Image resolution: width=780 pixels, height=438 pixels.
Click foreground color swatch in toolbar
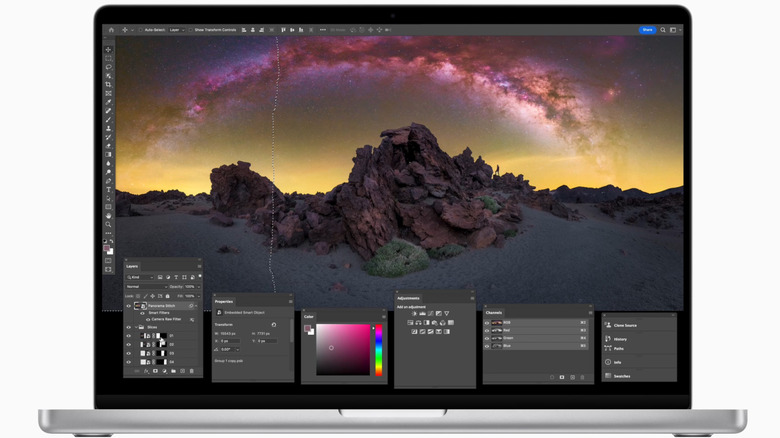(x=106, y=248)
